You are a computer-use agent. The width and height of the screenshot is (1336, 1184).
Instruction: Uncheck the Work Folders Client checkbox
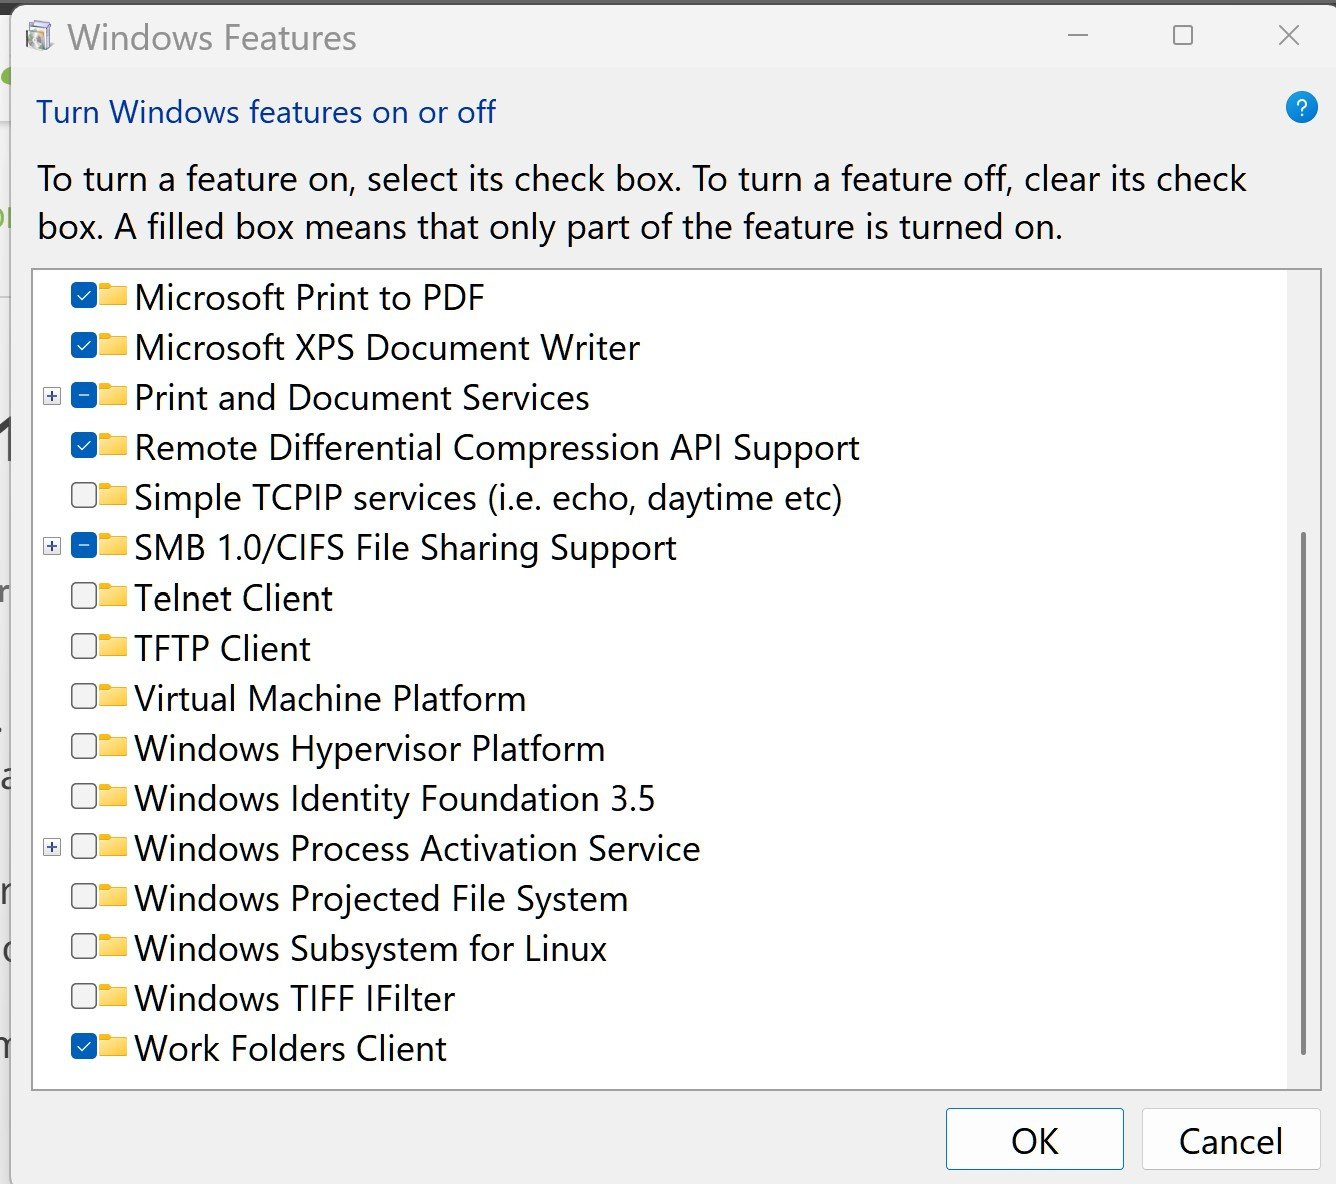click(84, 1046)
